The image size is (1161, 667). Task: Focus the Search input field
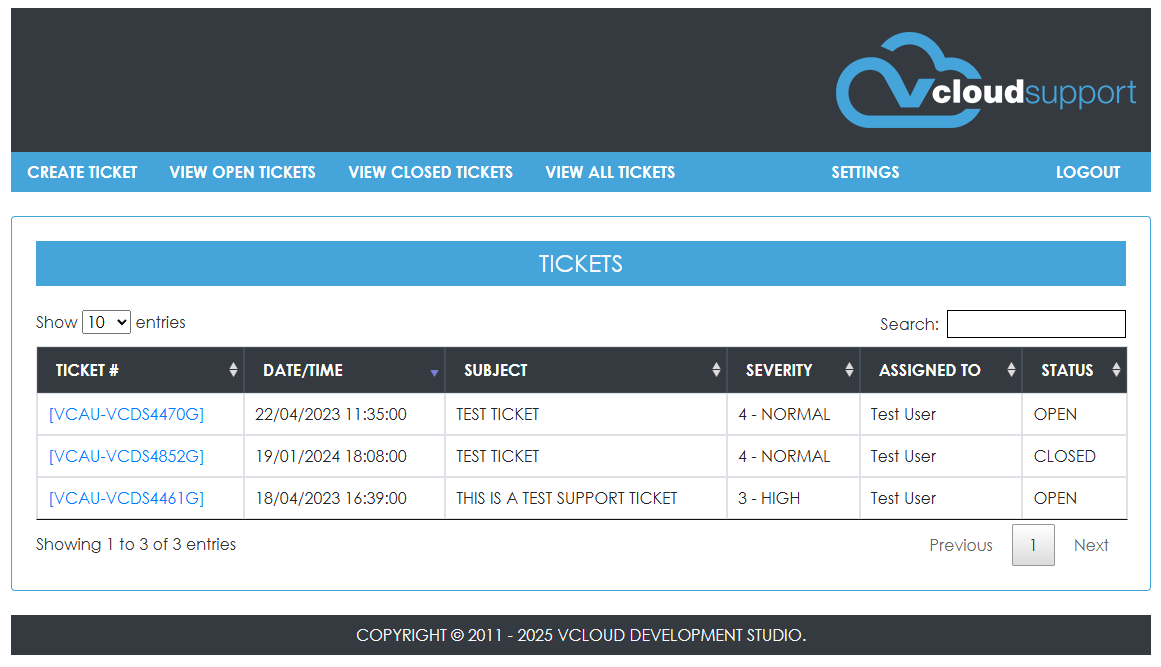pos(1036,324)
